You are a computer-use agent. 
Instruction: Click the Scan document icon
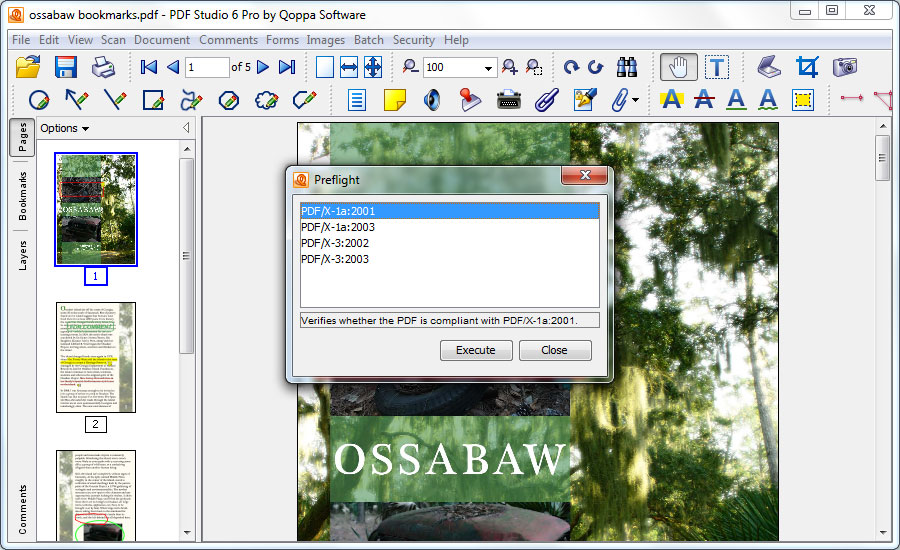tap(769, 67)
